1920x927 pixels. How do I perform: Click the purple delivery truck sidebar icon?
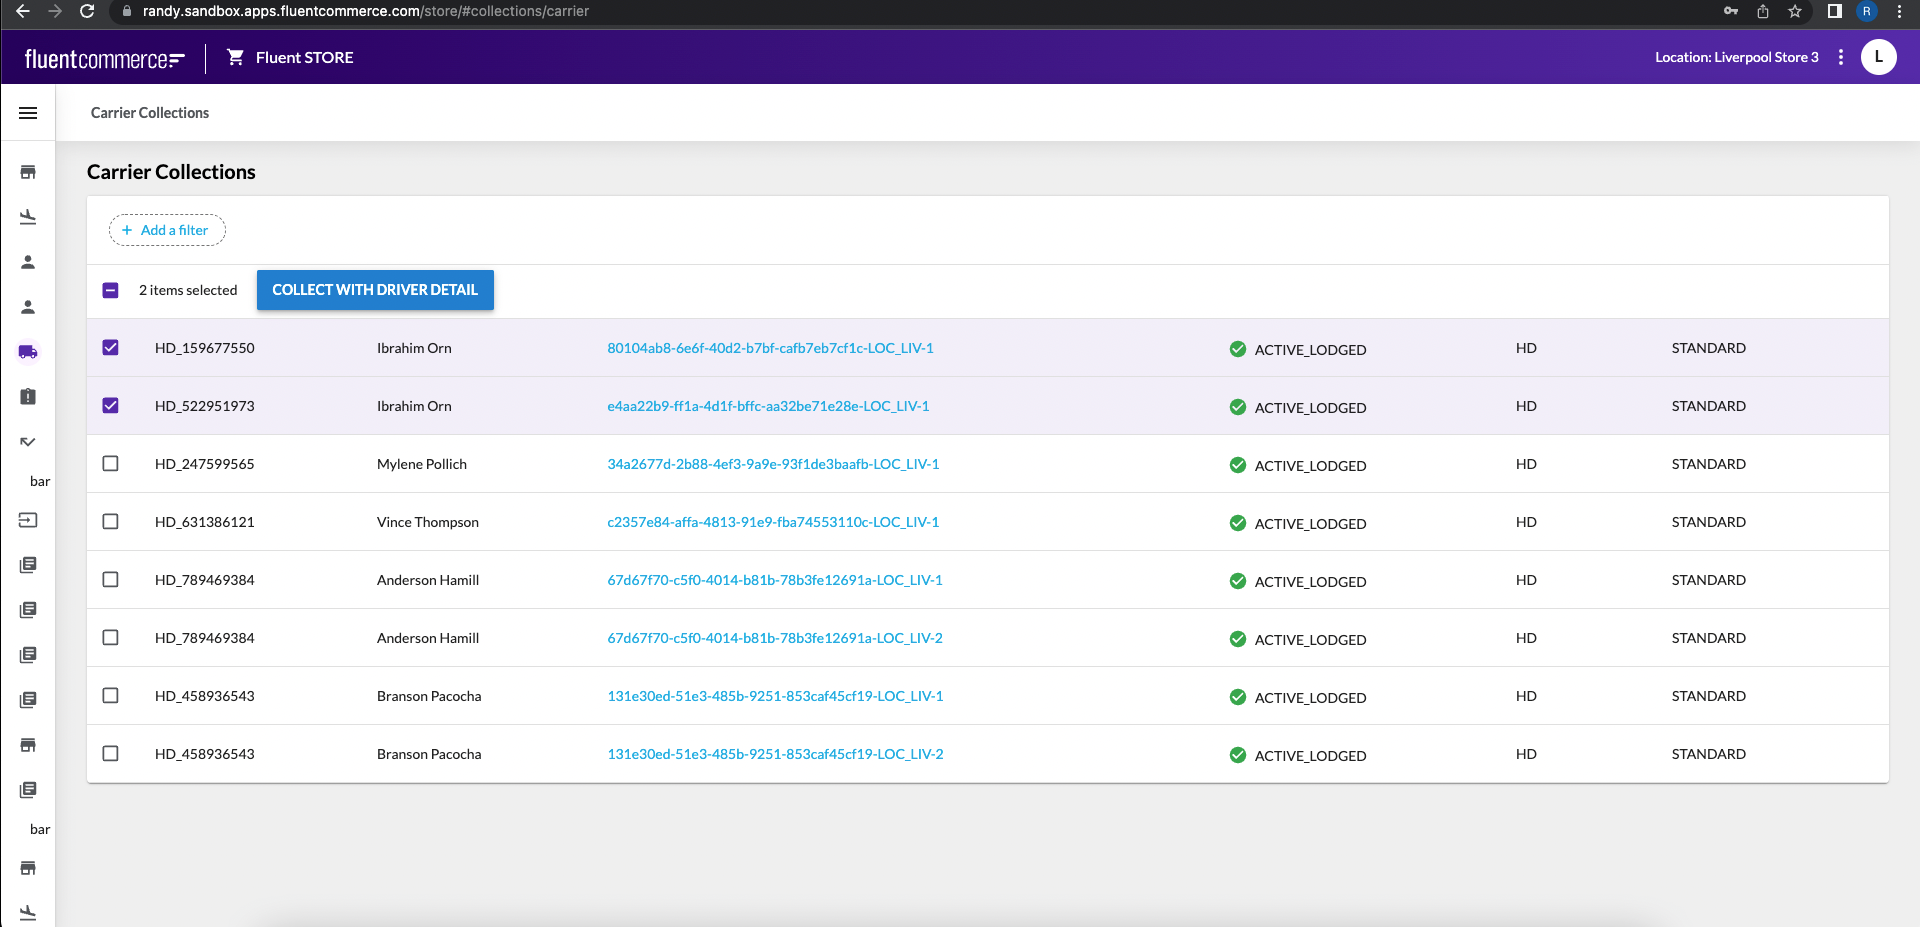28,352
